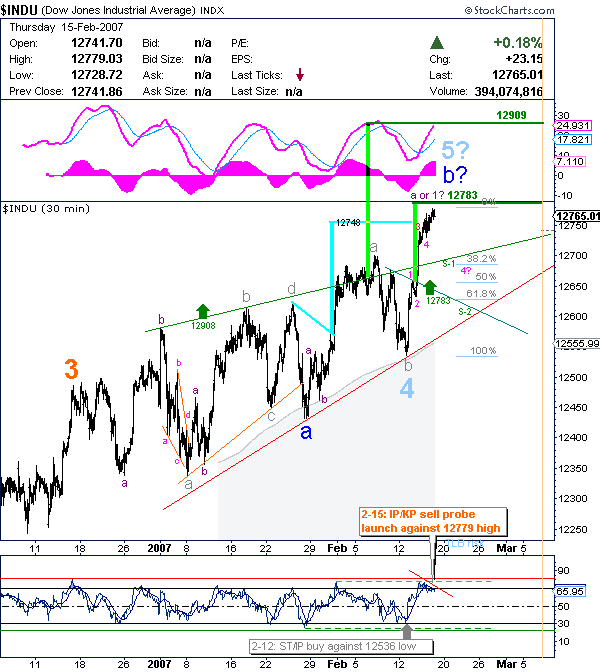
Task: Click the green up arrow above the lower 12783 label
Action: pos(431,286)
